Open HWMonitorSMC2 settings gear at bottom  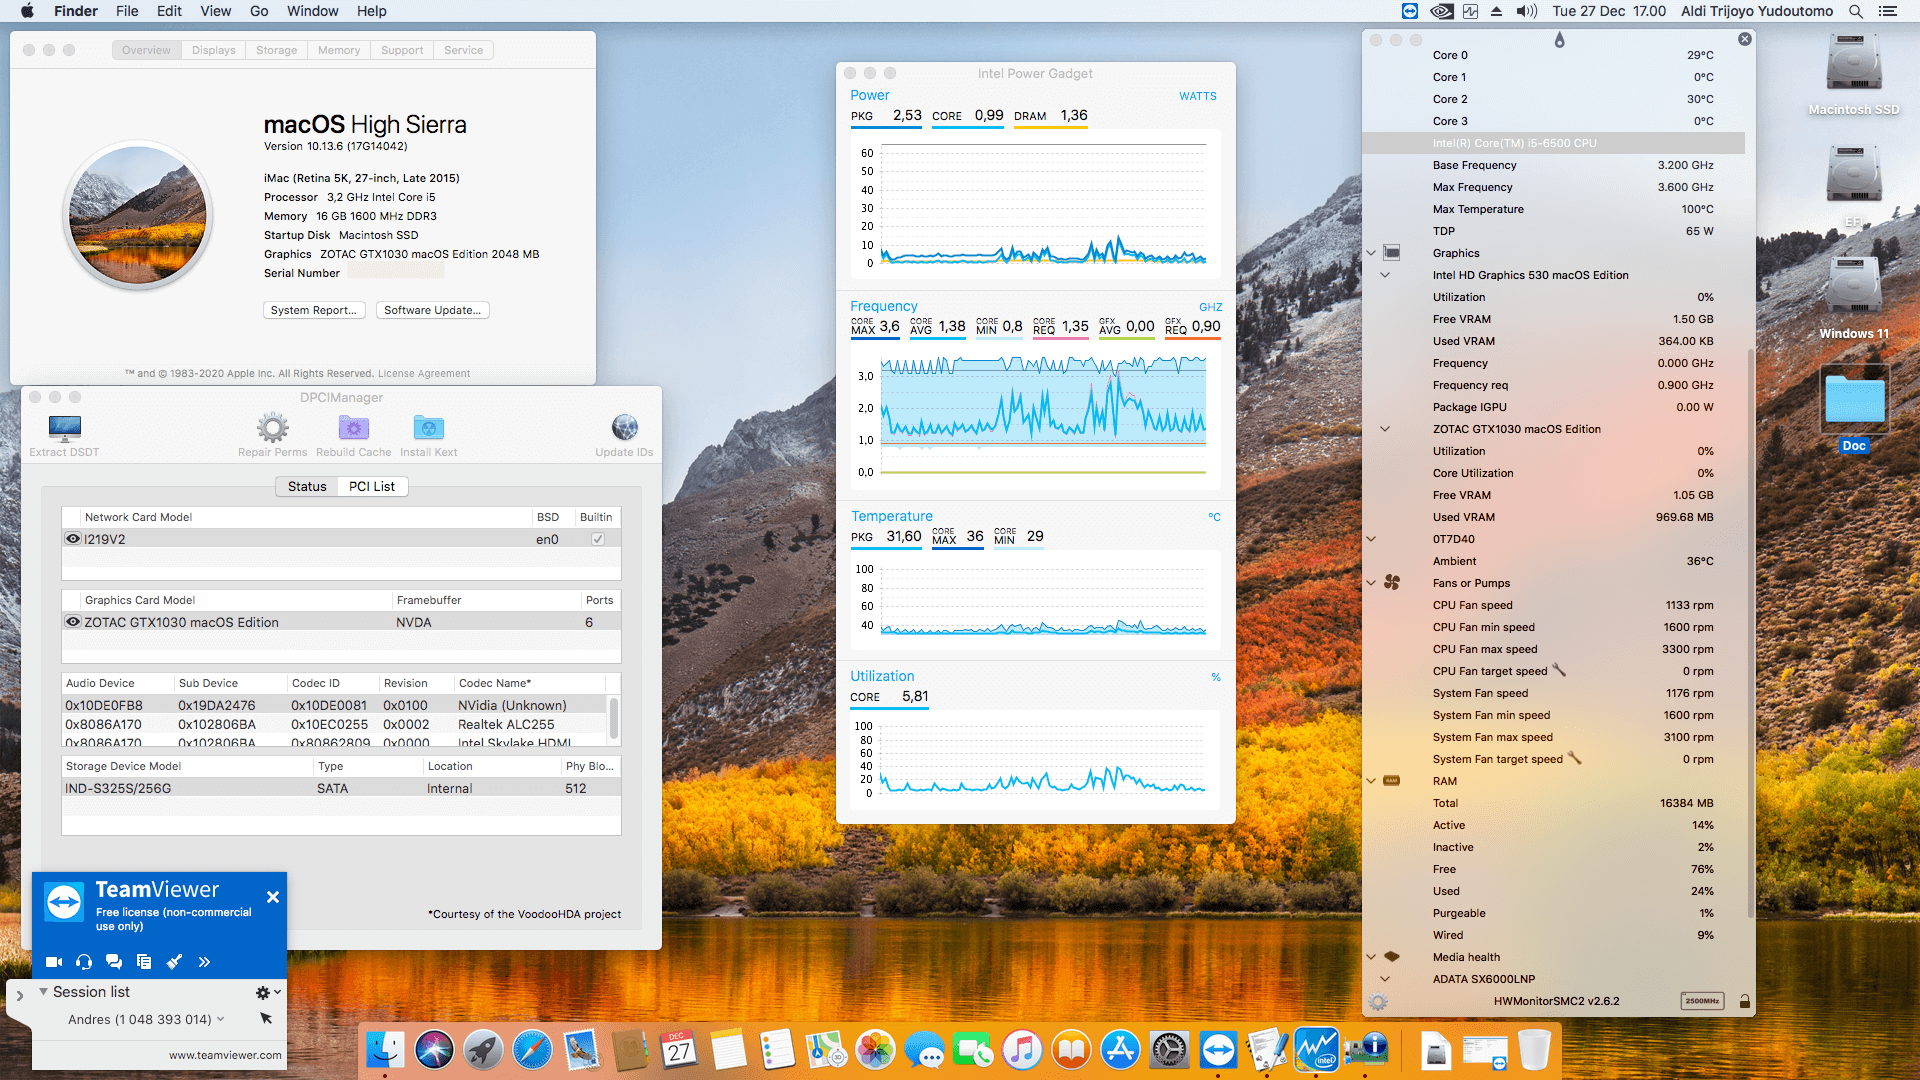pos(1378,1002)
